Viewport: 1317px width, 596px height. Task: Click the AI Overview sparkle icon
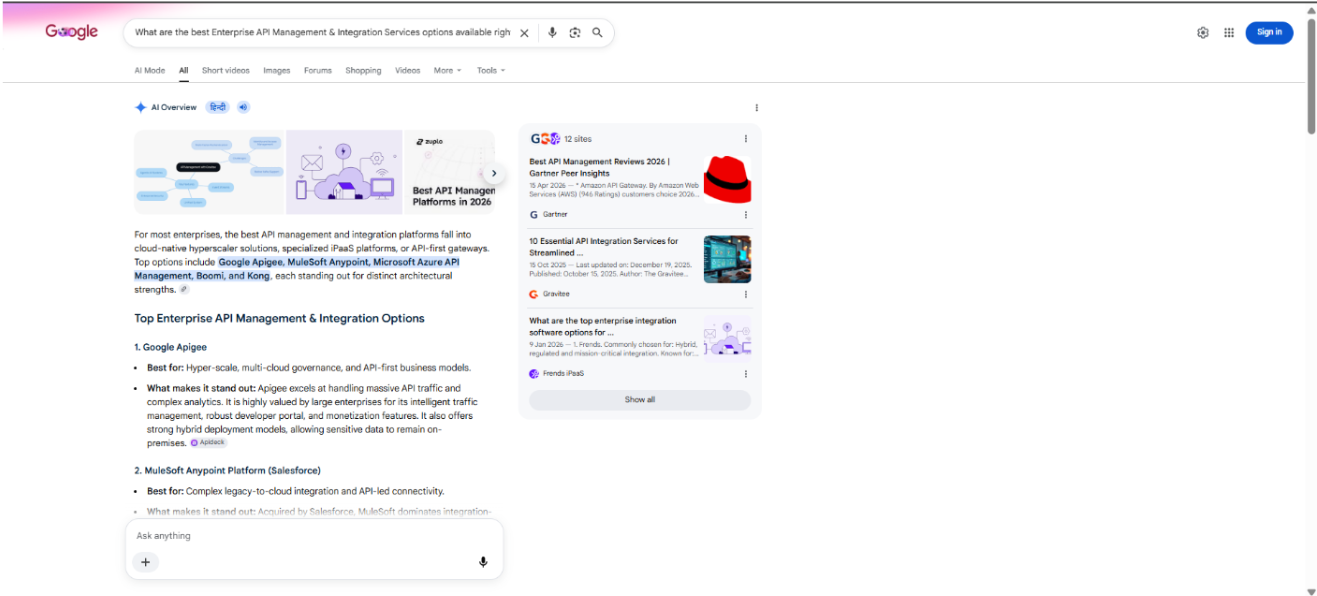click(x=141, y=107)
